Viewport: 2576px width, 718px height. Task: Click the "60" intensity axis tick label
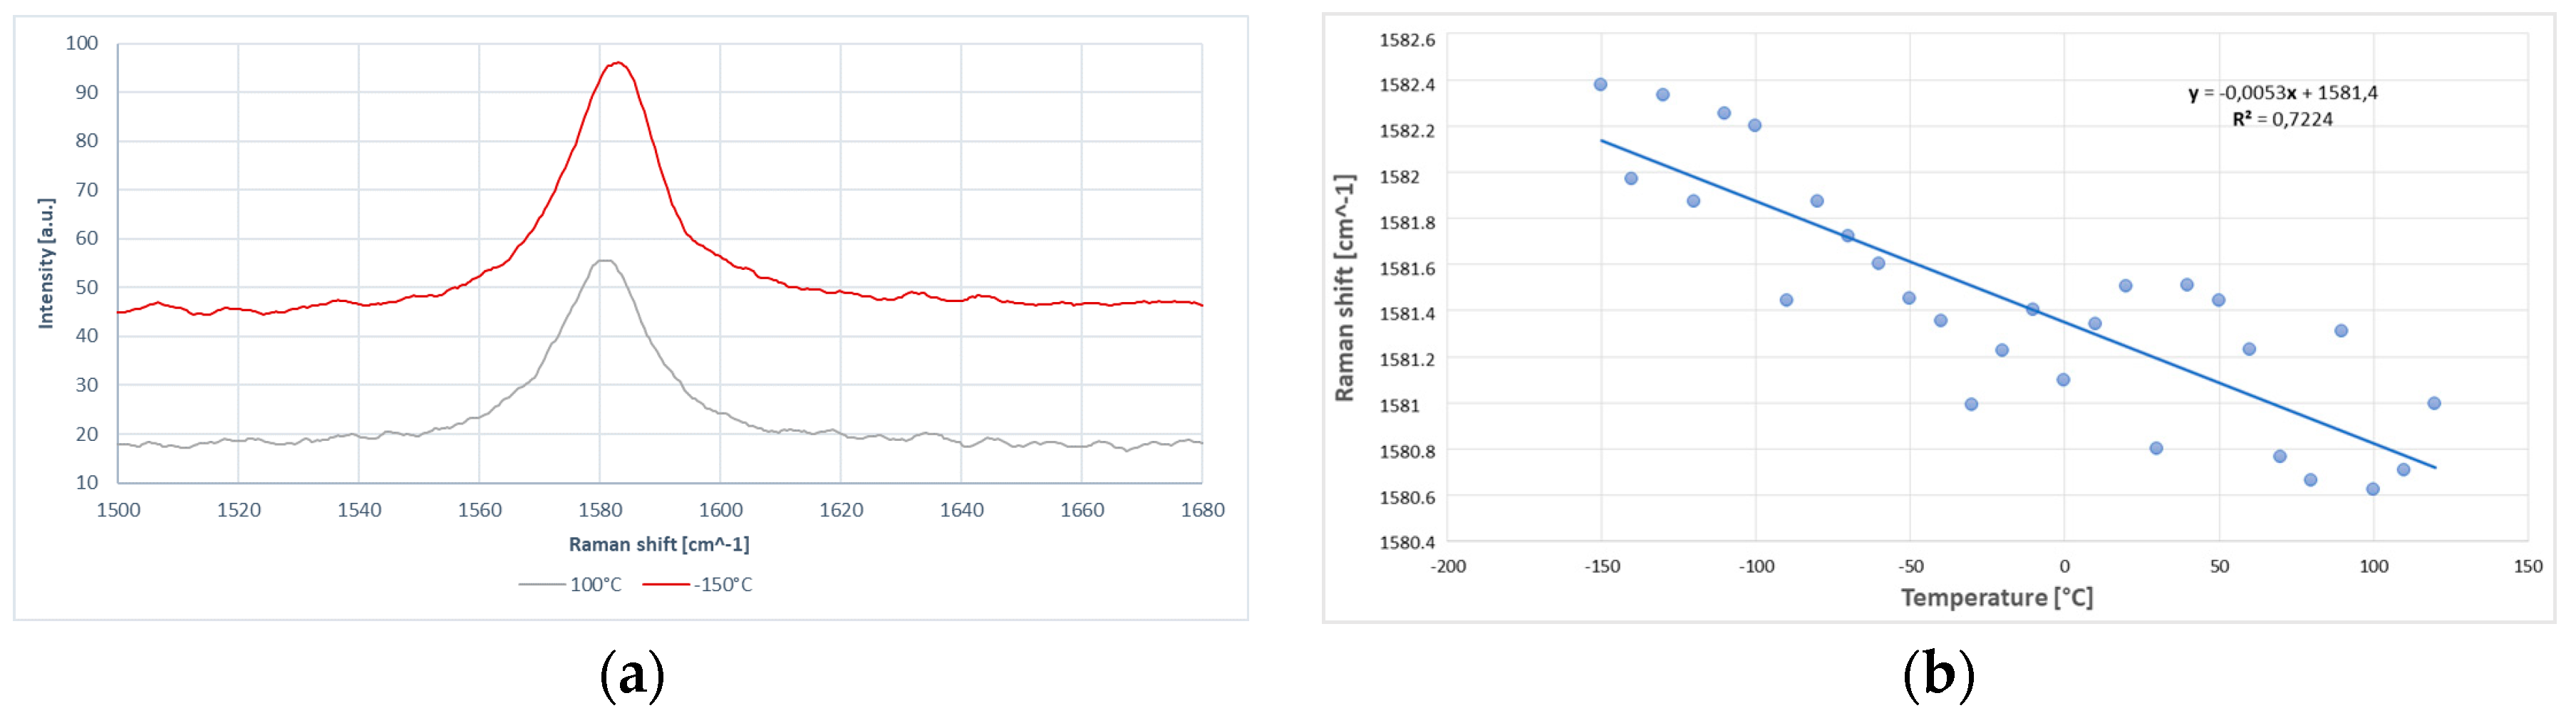87,238
